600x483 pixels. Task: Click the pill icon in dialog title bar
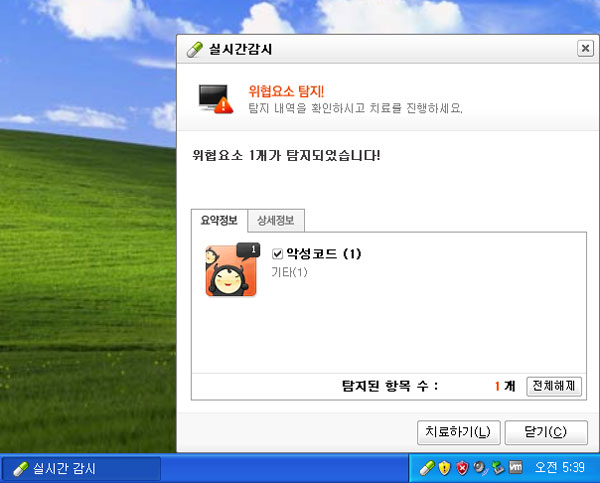point(194,48)
